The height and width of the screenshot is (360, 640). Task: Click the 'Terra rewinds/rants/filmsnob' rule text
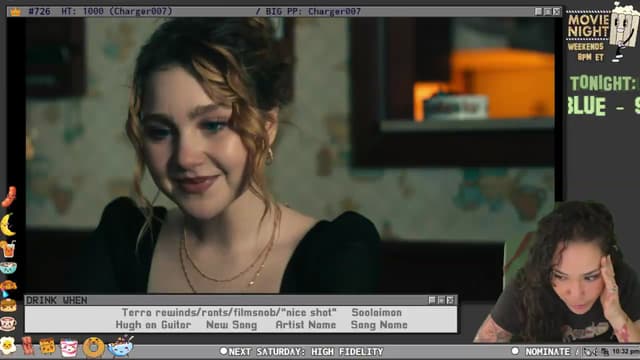point(229,313)
